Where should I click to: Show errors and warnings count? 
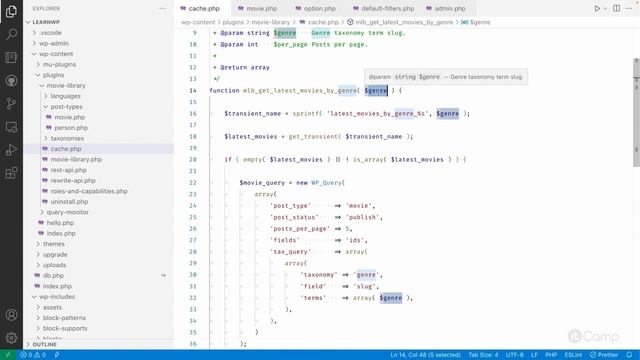click(x=33, y=355)
